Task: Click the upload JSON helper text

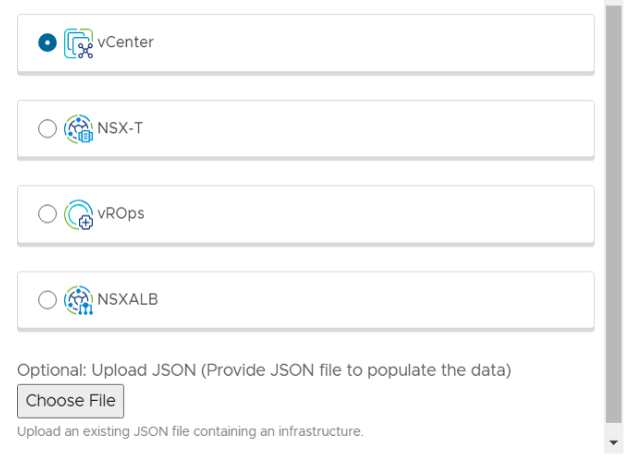Action: click(x=190, y=432)
